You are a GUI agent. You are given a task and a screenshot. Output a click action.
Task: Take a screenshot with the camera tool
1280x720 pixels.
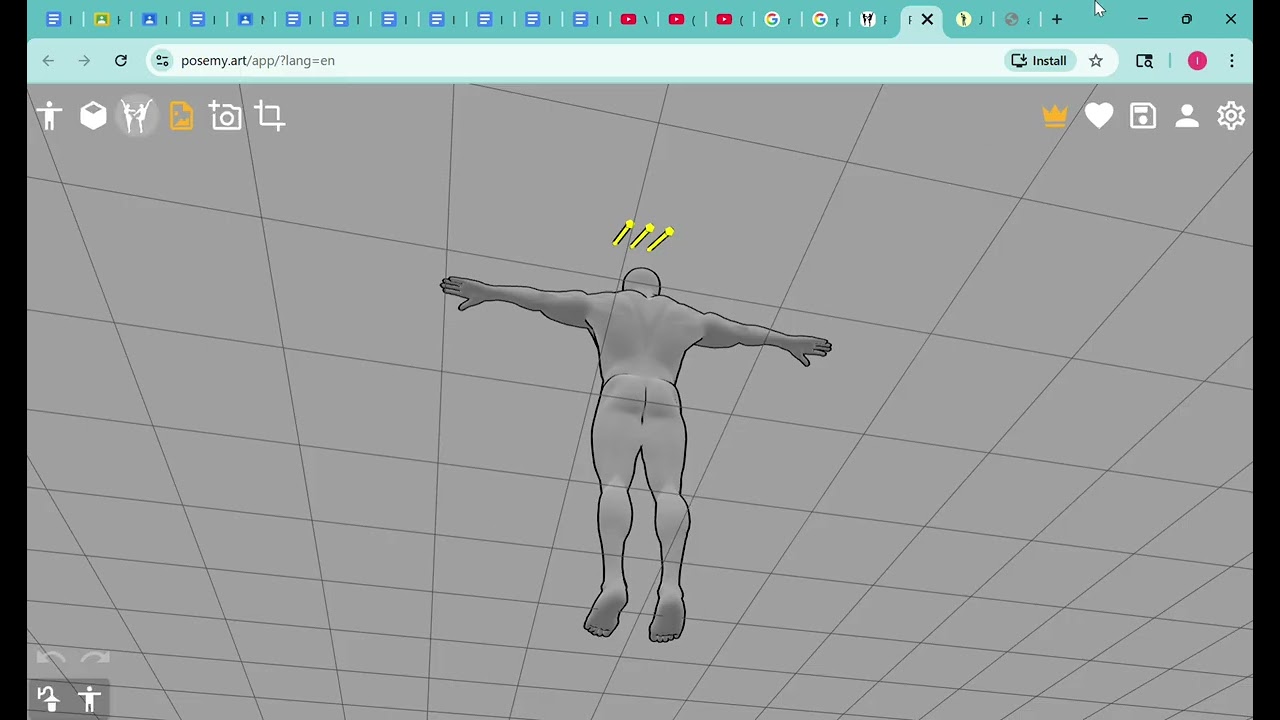[x=225, y=116]
